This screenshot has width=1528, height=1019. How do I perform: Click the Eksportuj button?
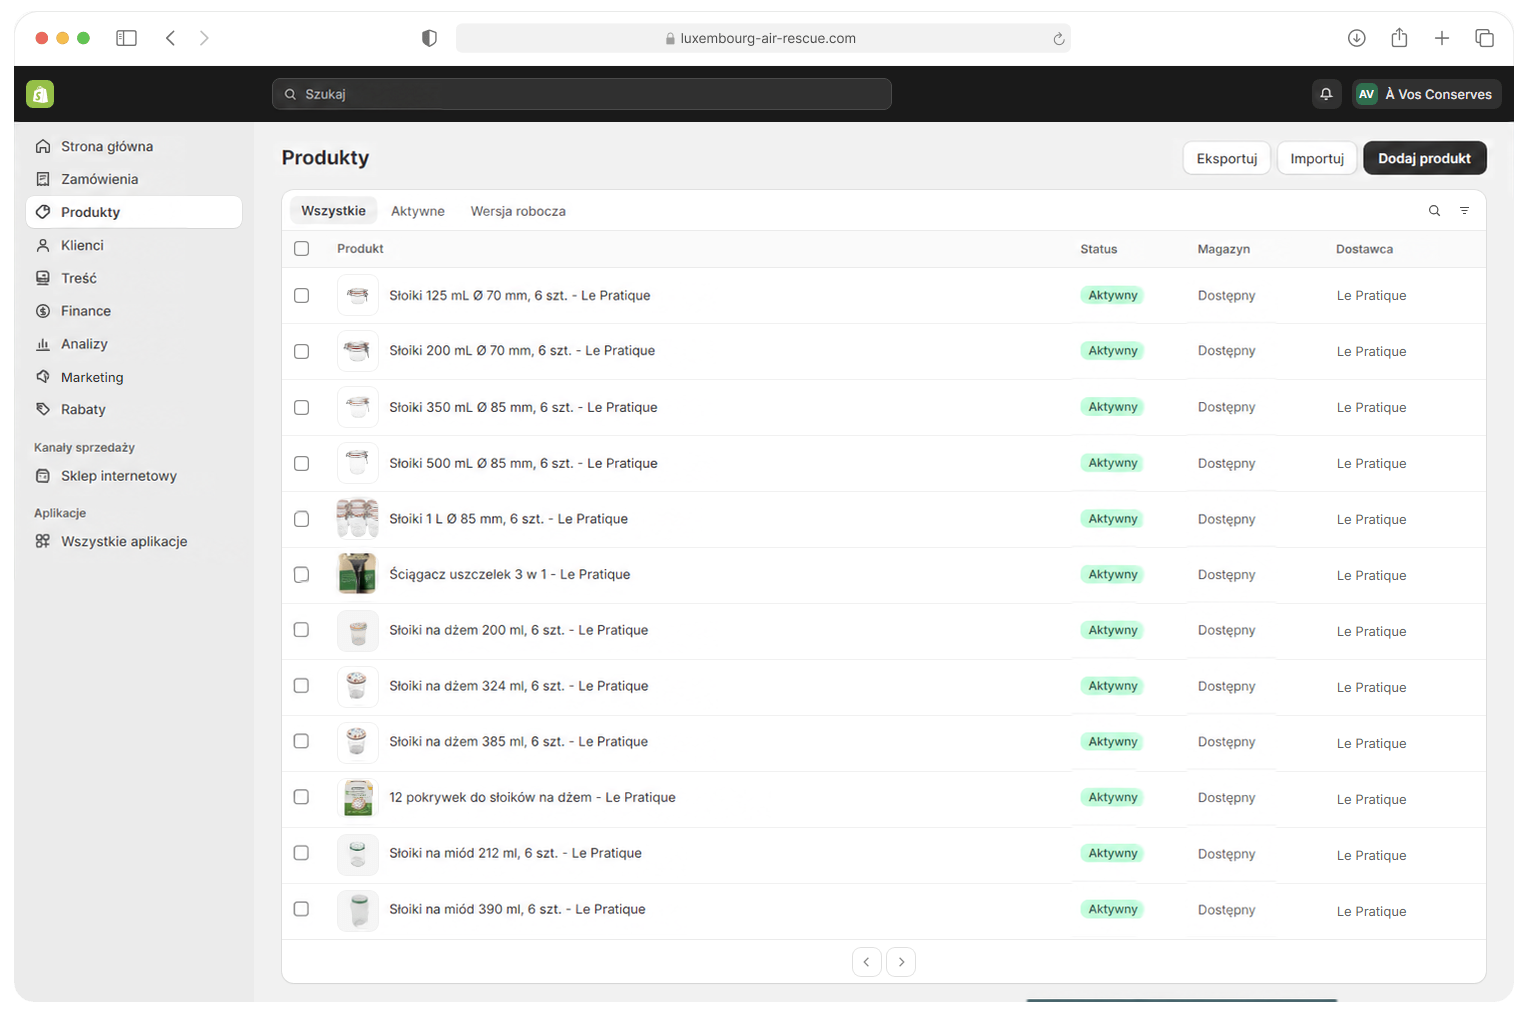[1227, 158]
